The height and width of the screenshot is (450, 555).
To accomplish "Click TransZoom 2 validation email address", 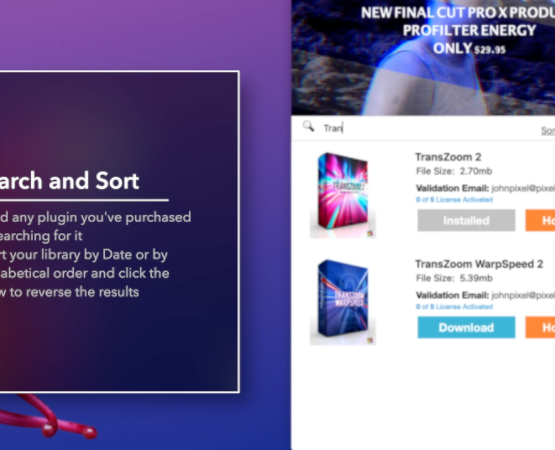I will (x=523, y=188).
